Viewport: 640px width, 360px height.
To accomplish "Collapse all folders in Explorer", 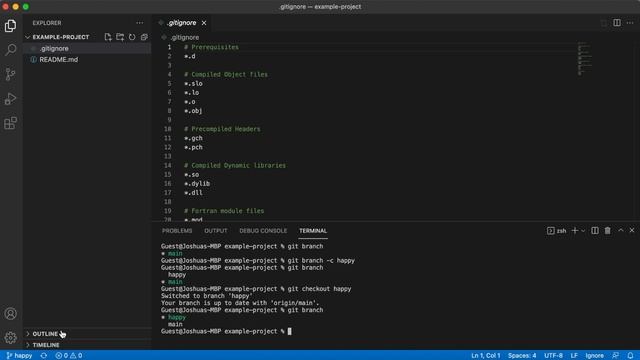I will click(x=144, y=37).
